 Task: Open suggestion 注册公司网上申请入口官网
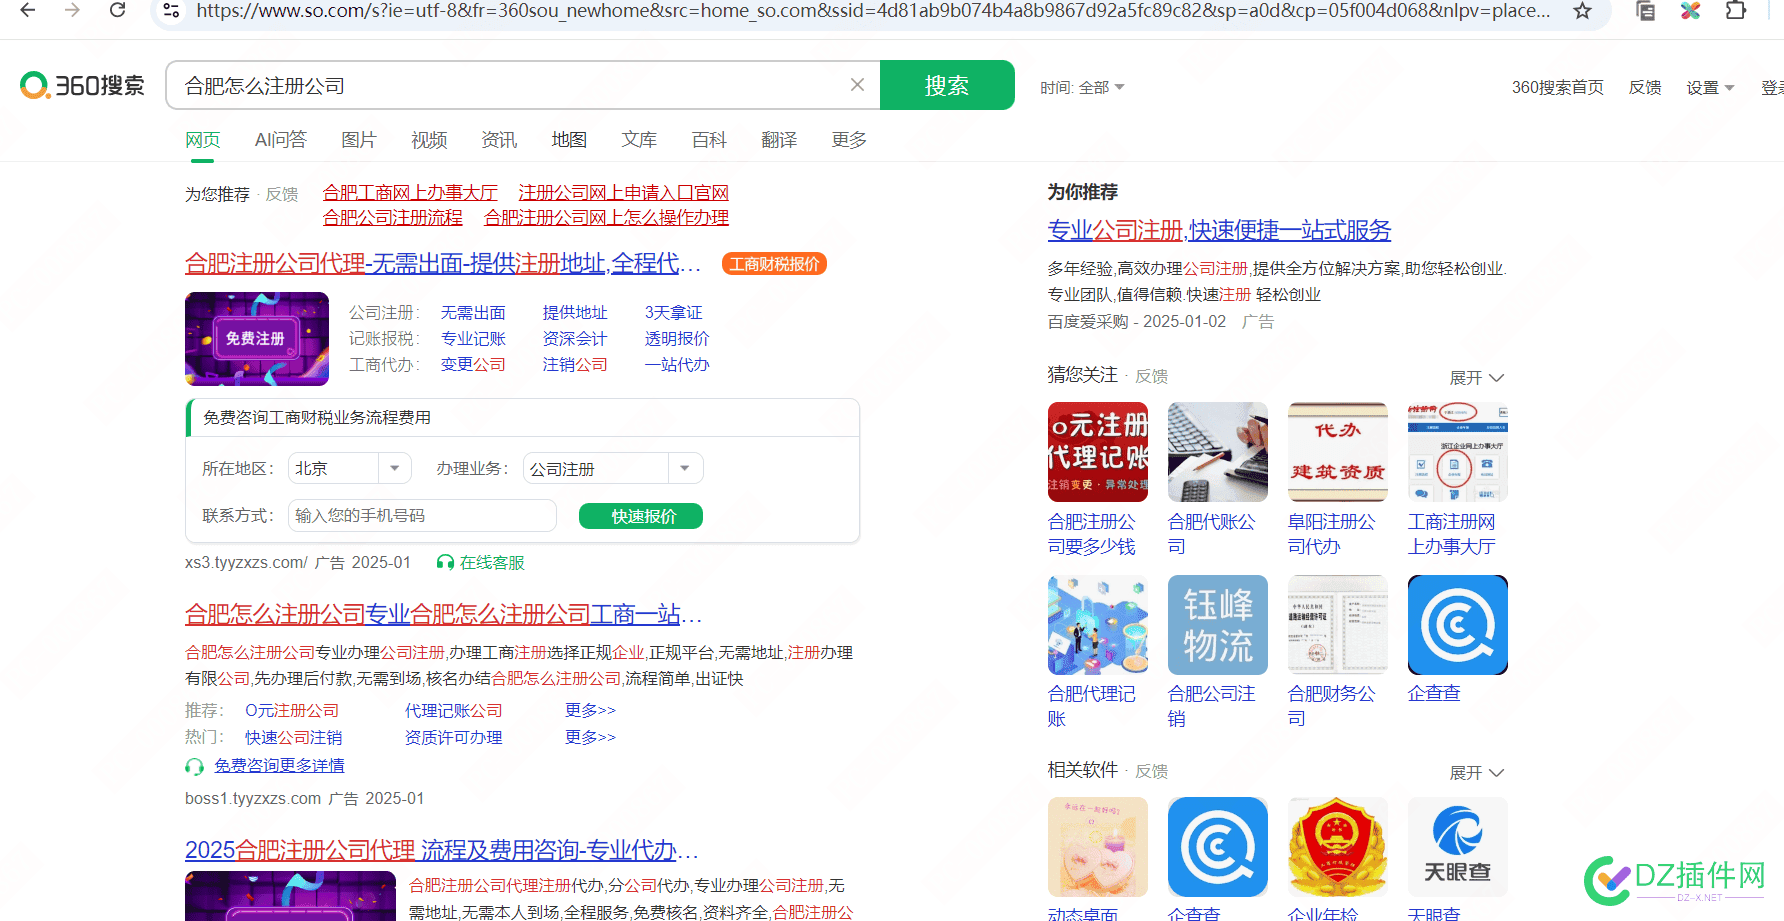click(623, 193)
